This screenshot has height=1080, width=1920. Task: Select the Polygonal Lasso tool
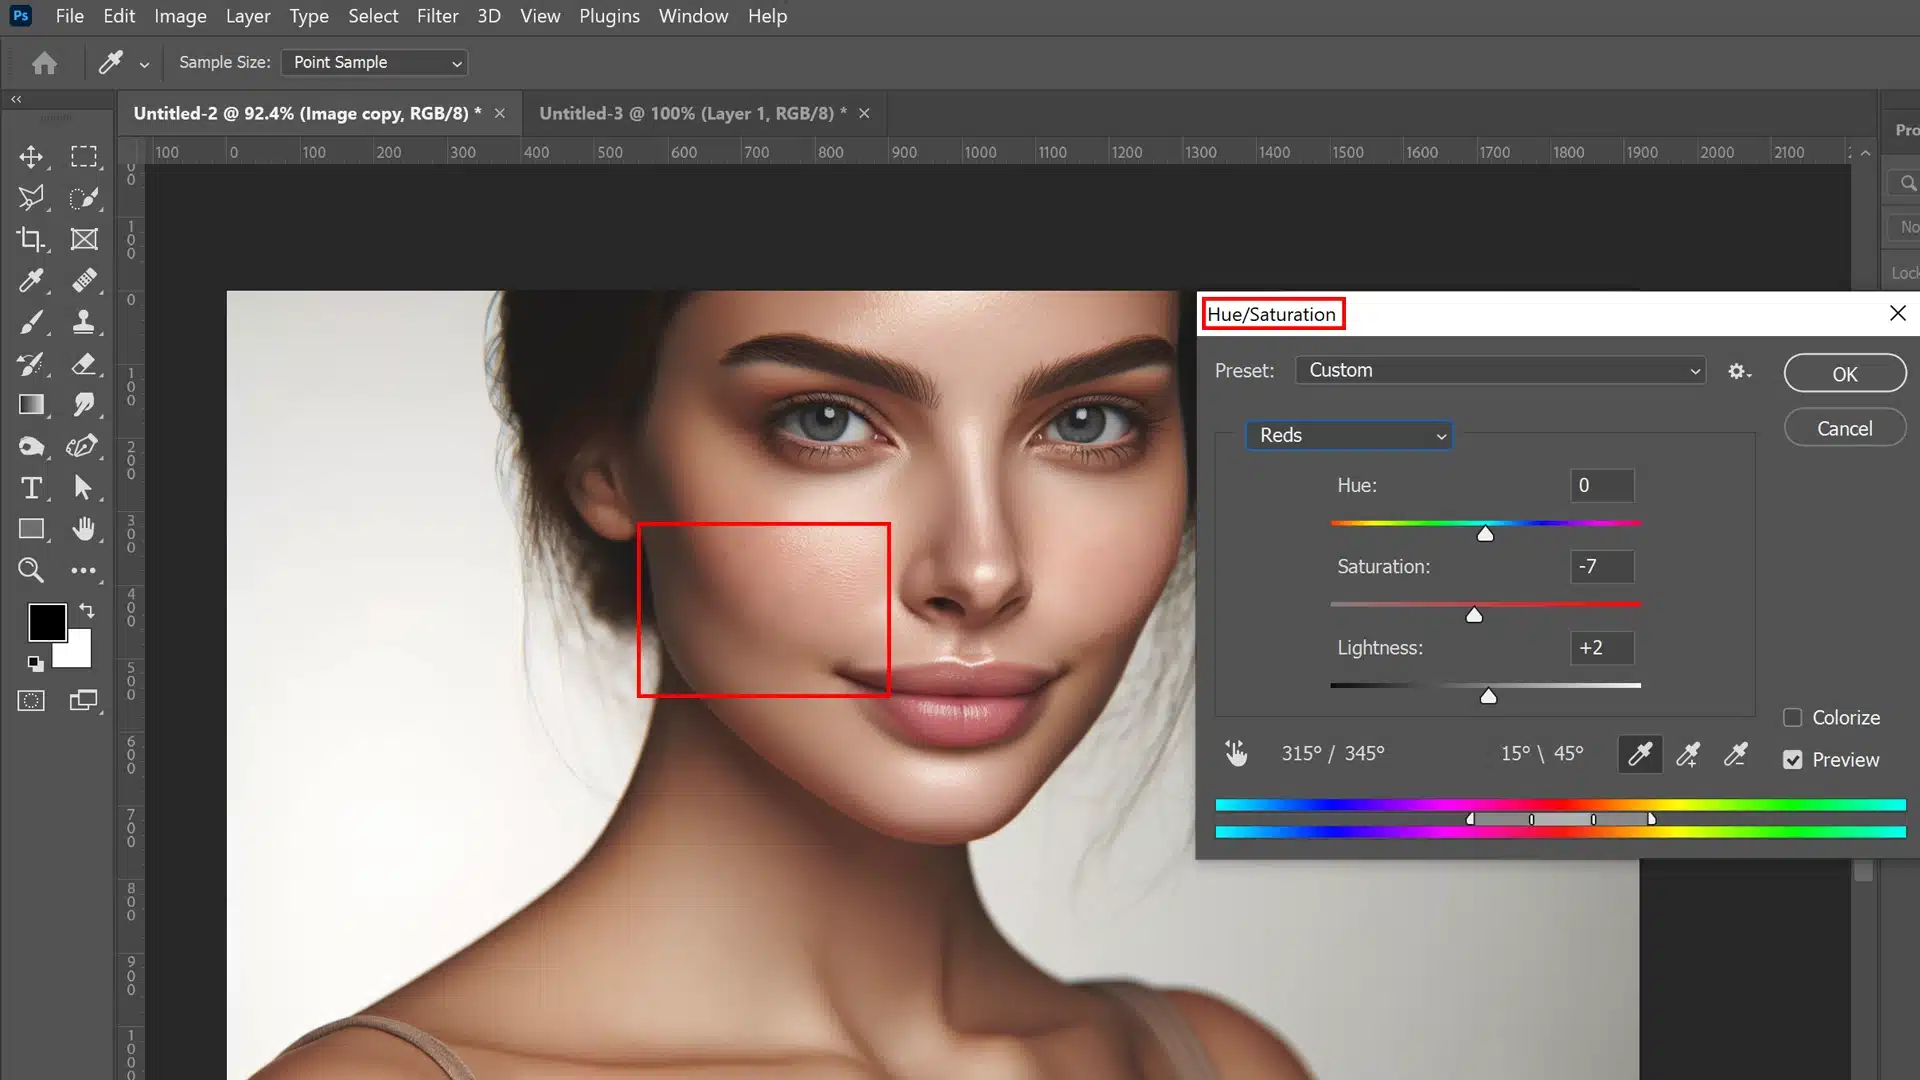point(31,198)
